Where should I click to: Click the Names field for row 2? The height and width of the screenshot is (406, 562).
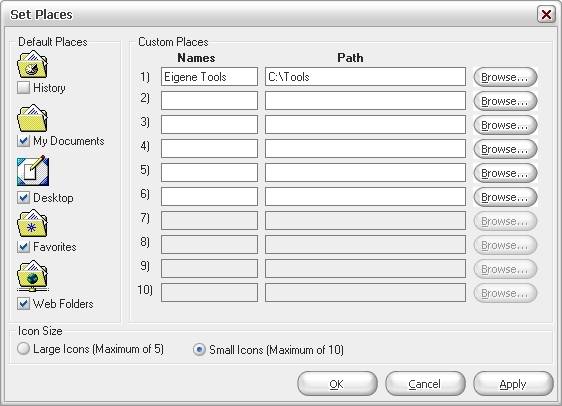click(x=209, y=100)
